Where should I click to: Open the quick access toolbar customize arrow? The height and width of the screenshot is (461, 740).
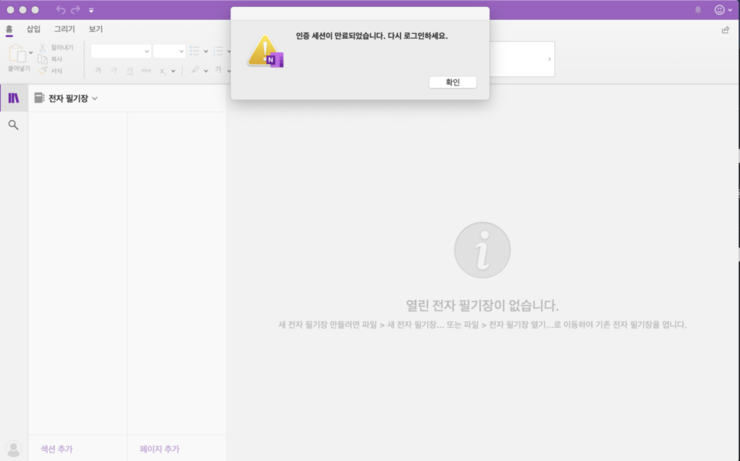tap(91, 10)
